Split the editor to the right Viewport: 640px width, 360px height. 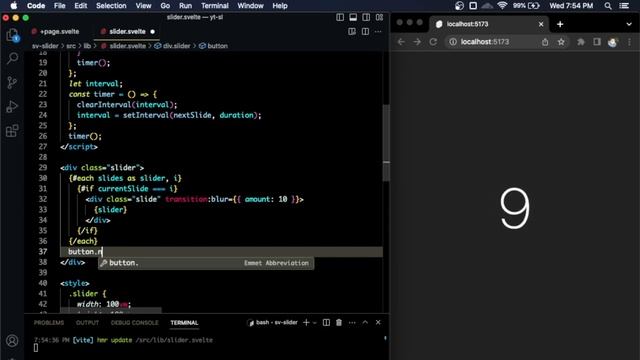click(365, 31)
